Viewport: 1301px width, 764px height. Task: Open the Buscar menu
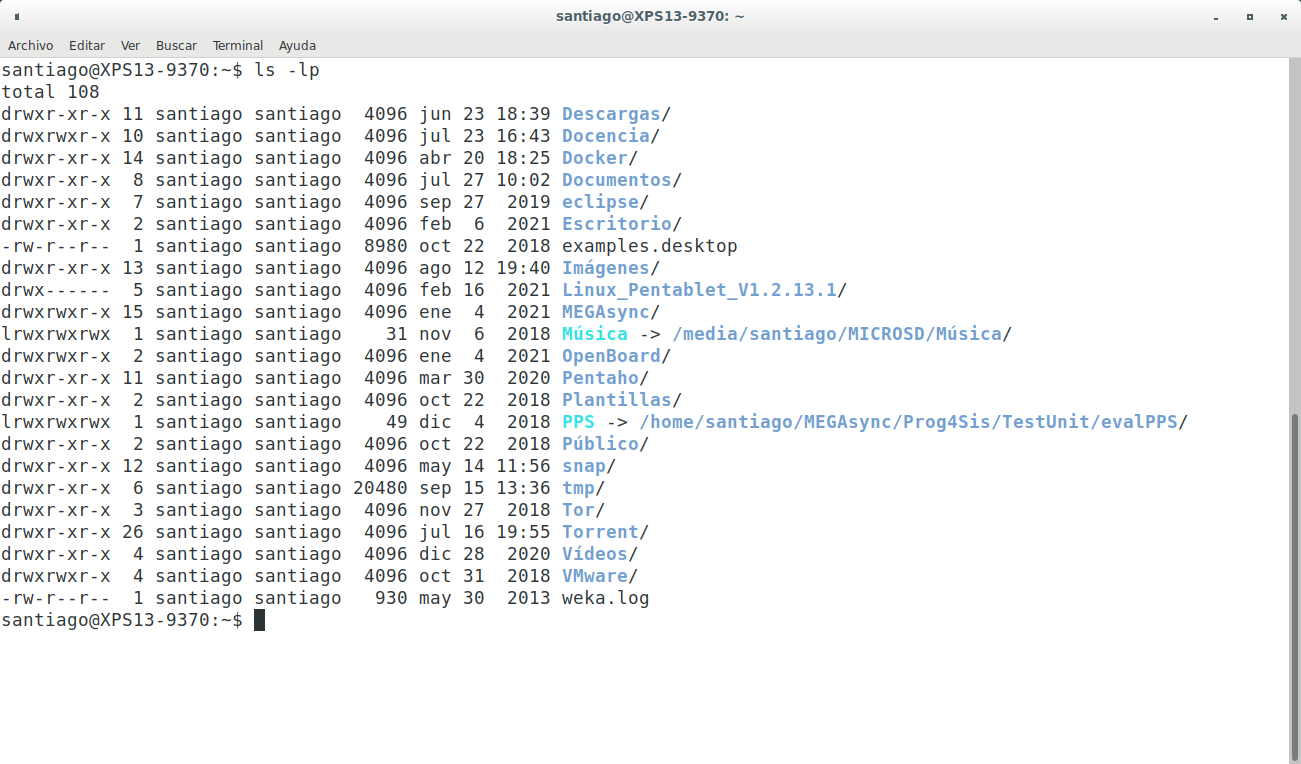[176, 45]
